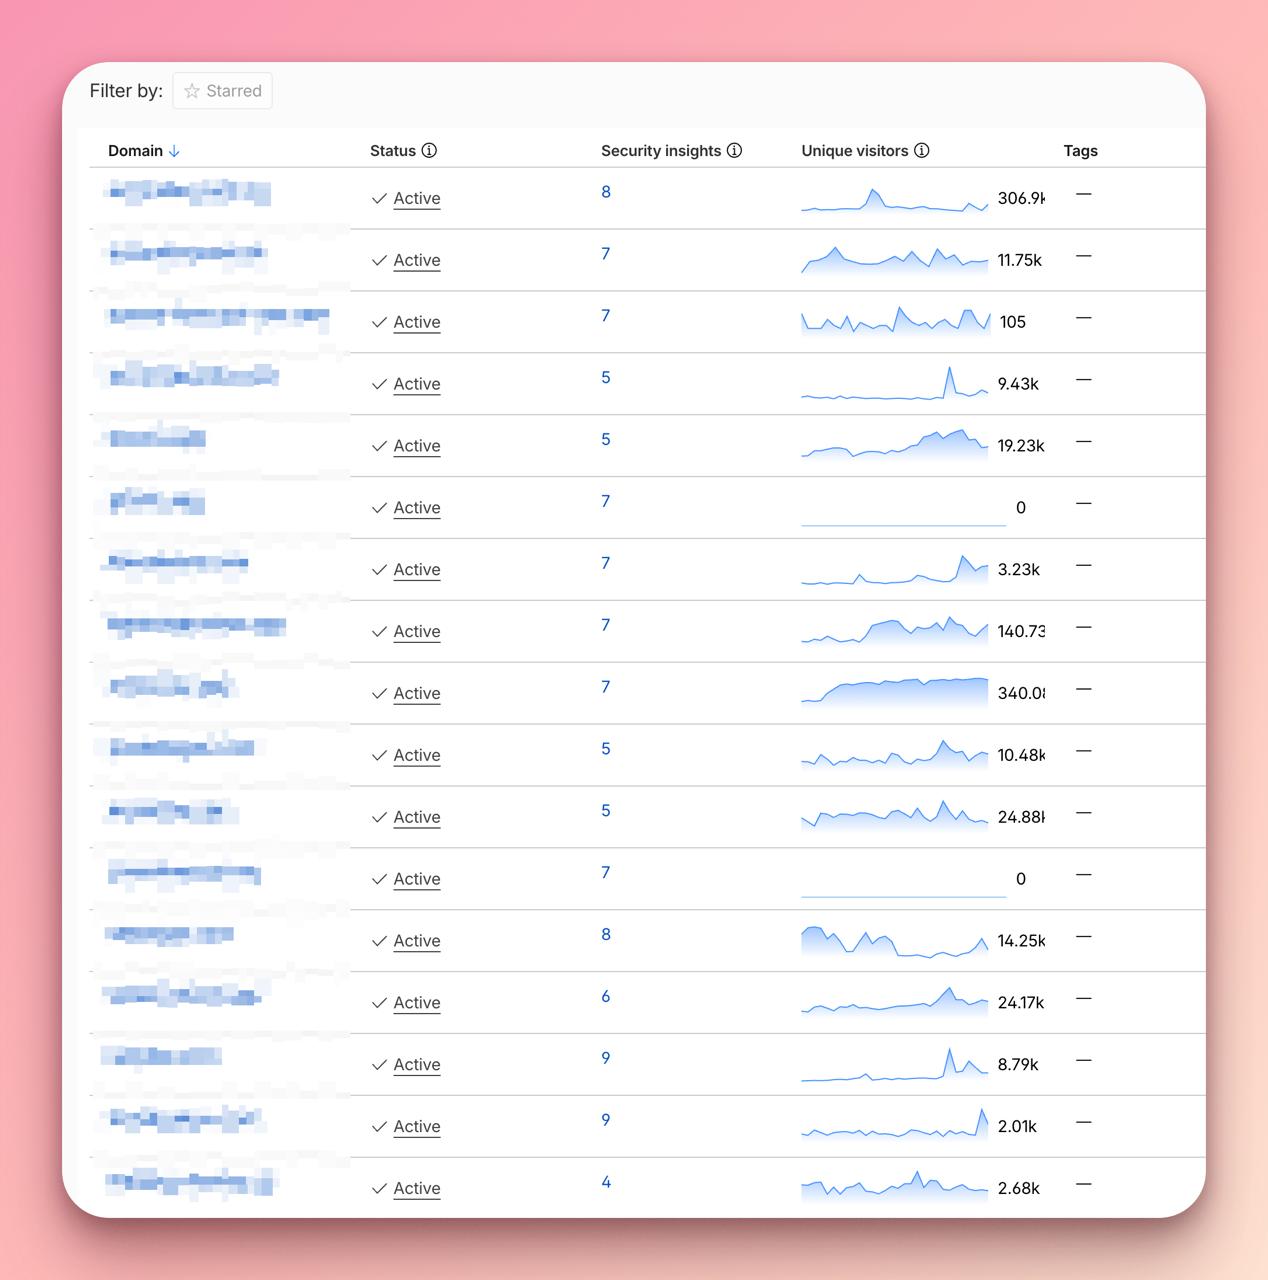Click the Active status checkmark in the 11.75k row
1268x1280 pixels.
(379, 261)
